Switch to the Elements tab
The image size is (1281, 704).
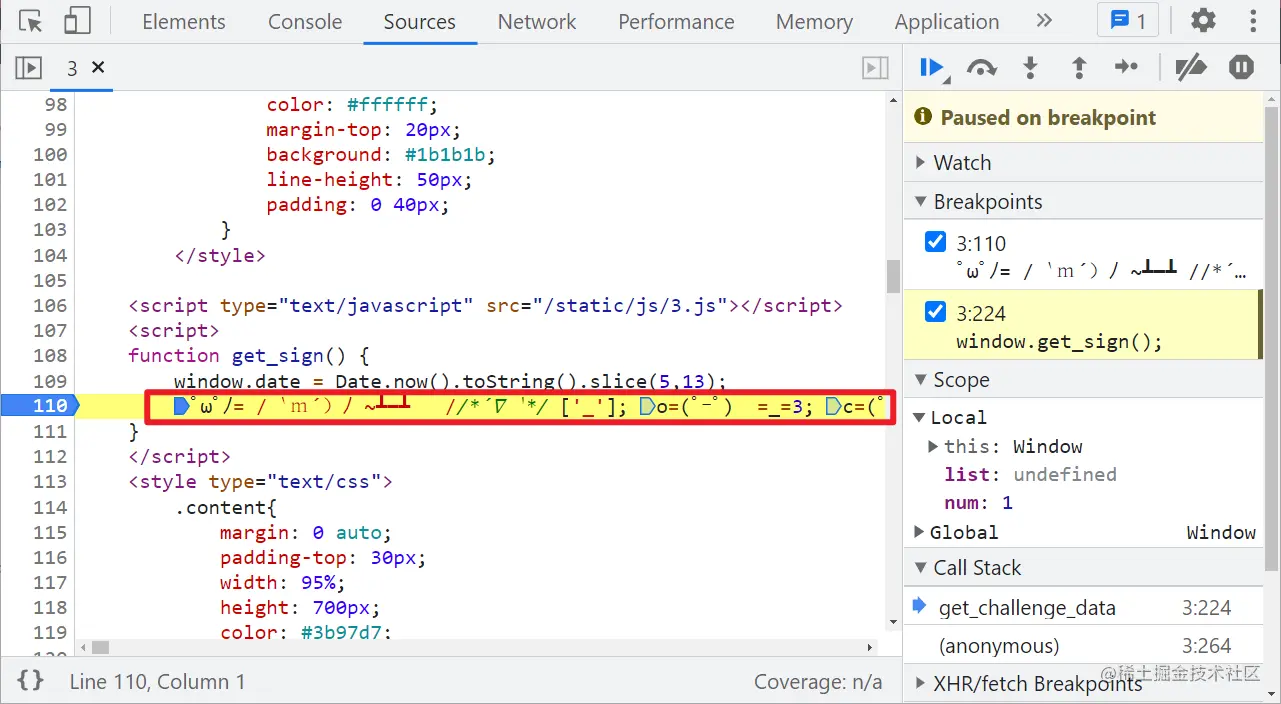(184, 22)
